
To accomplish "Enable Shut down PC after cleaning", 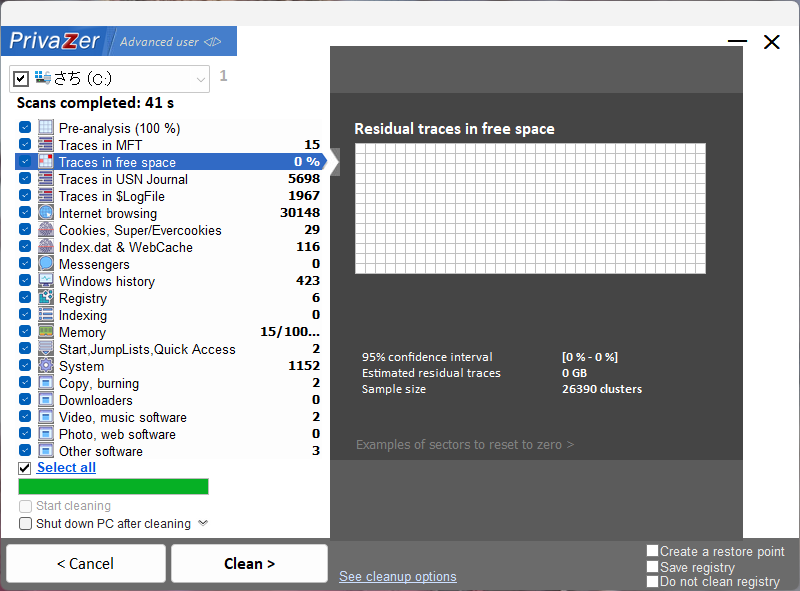I will coord(25,524).
